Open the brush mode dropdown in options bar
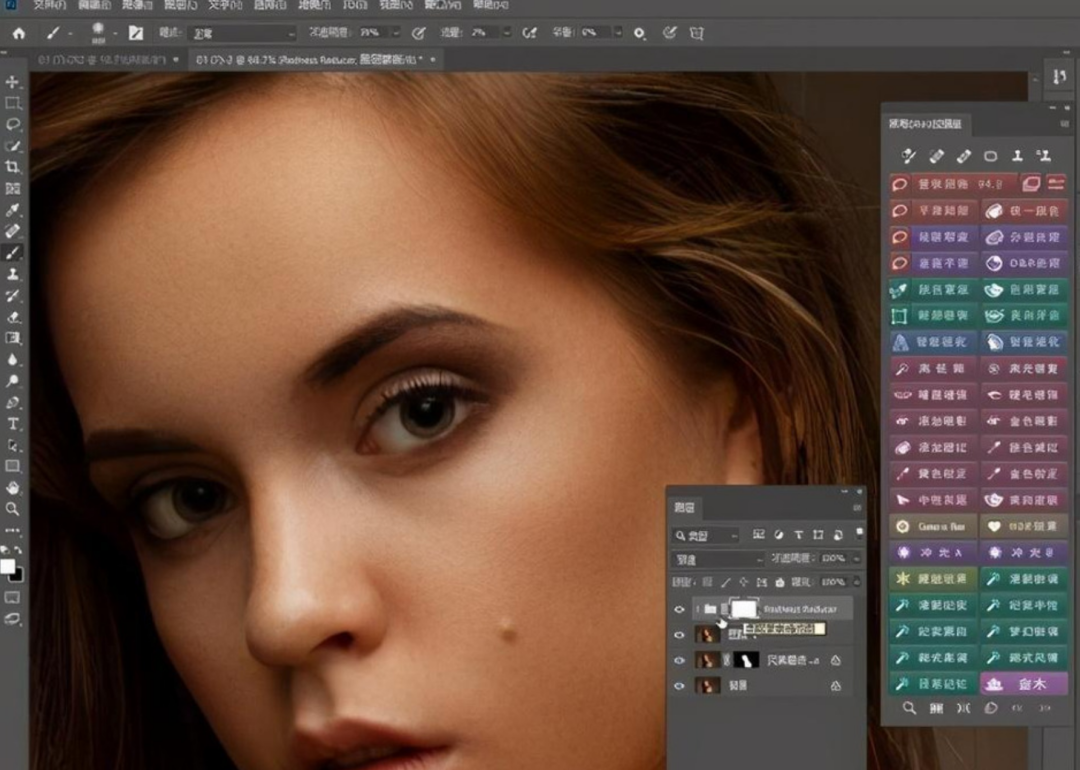1080x770 pixels. click(x=241, y=33)
